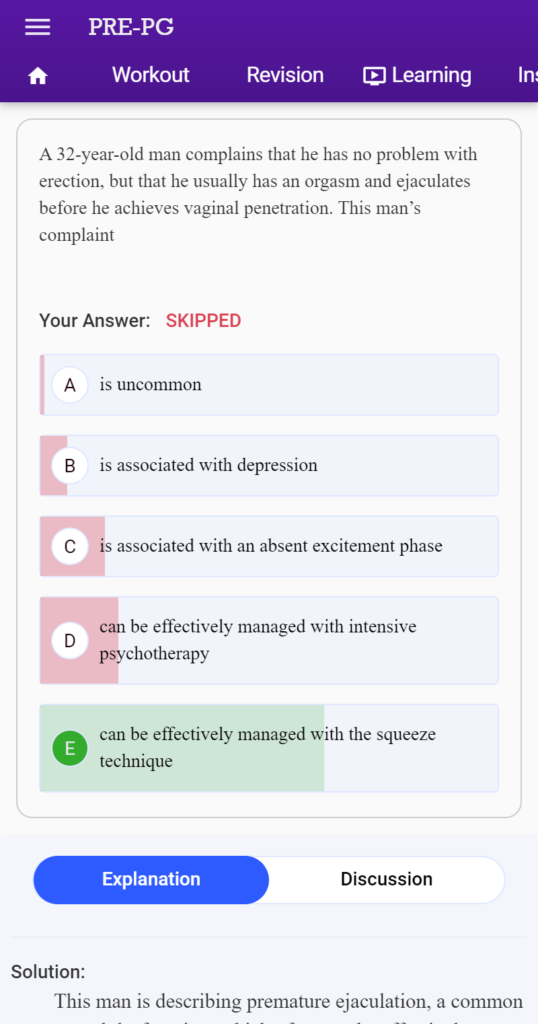
Task: Show the Explanation section
Action: [151, 880]
